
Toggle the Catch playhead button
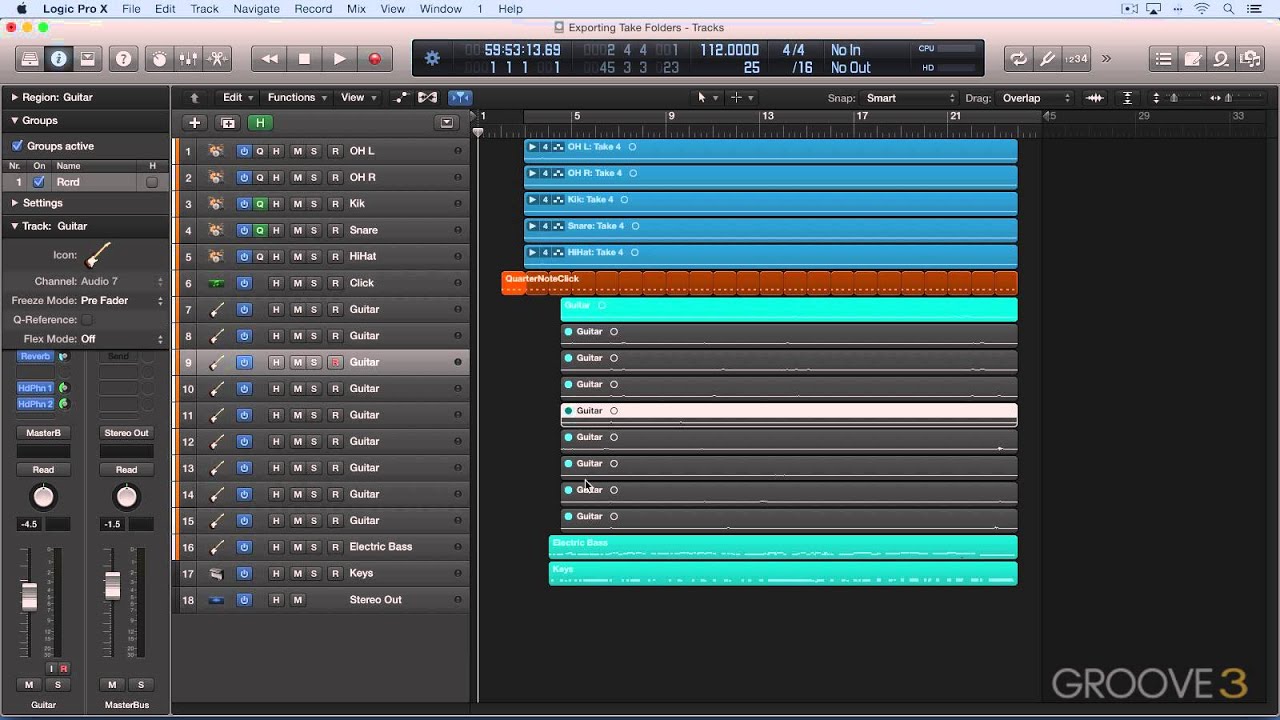point(460,97)
